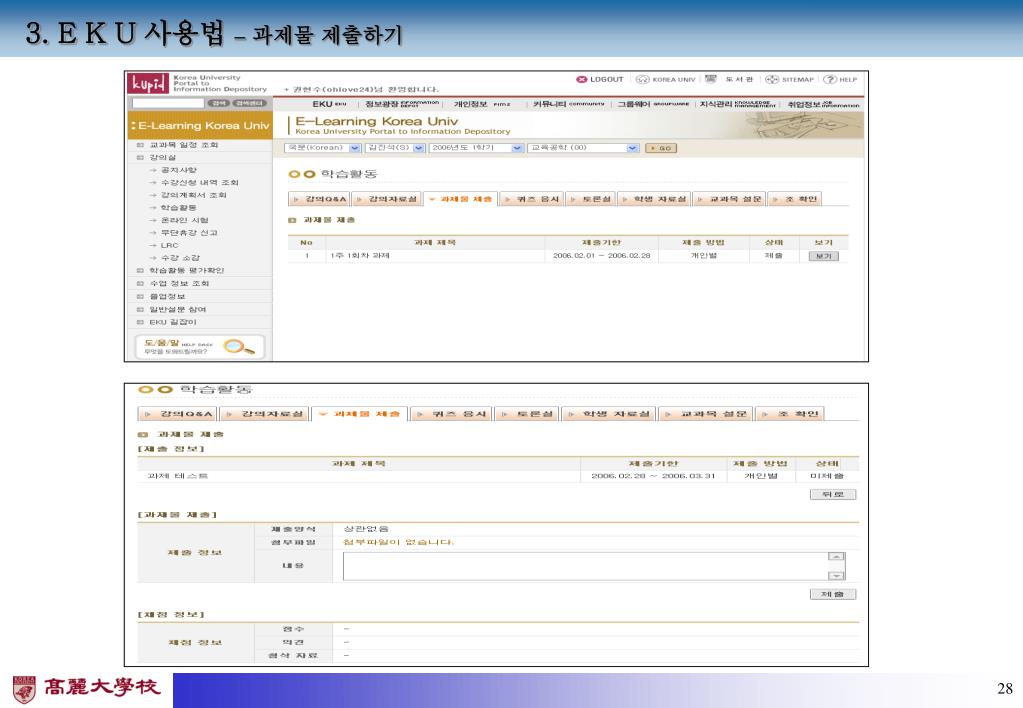Expand 일반설문 참여 in the sidebar
Viewport: 1023px width, 708px height.
[x=177, y=309]
